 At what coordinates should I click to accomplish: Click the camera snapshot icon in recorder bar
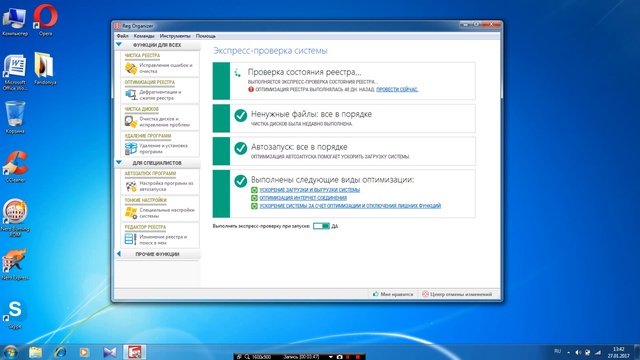coord(339,357)
